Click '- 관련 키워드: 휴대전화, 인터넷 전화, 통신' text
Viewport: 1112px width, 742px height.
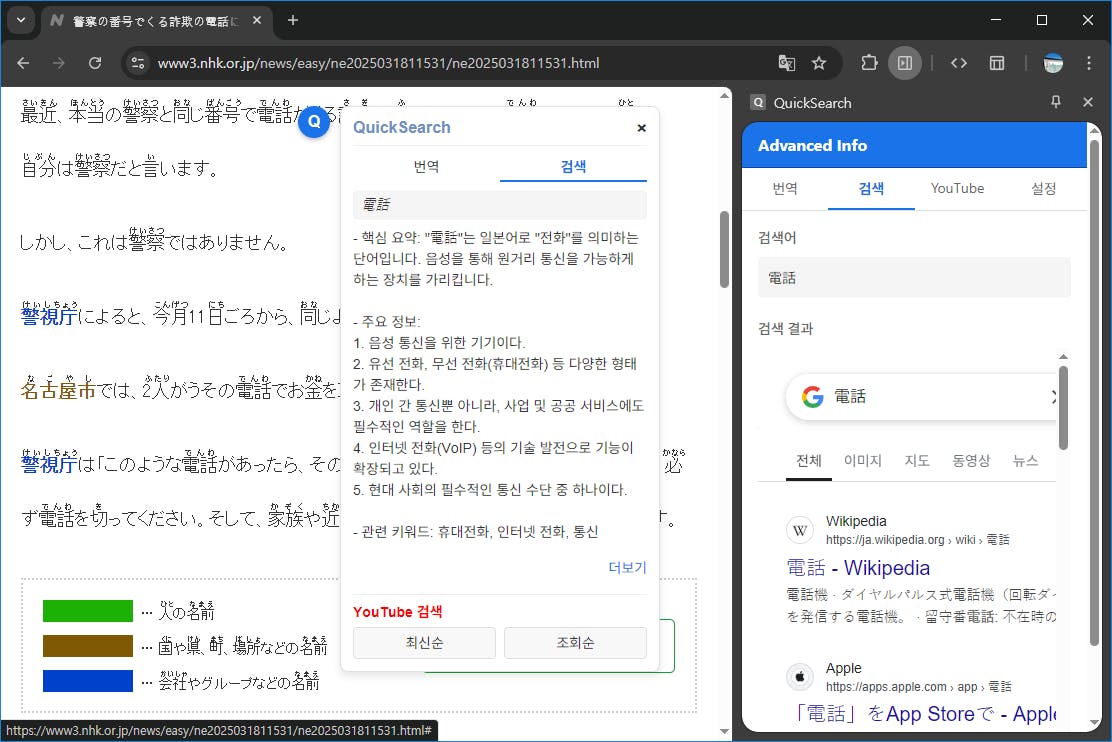coord(476,532)
